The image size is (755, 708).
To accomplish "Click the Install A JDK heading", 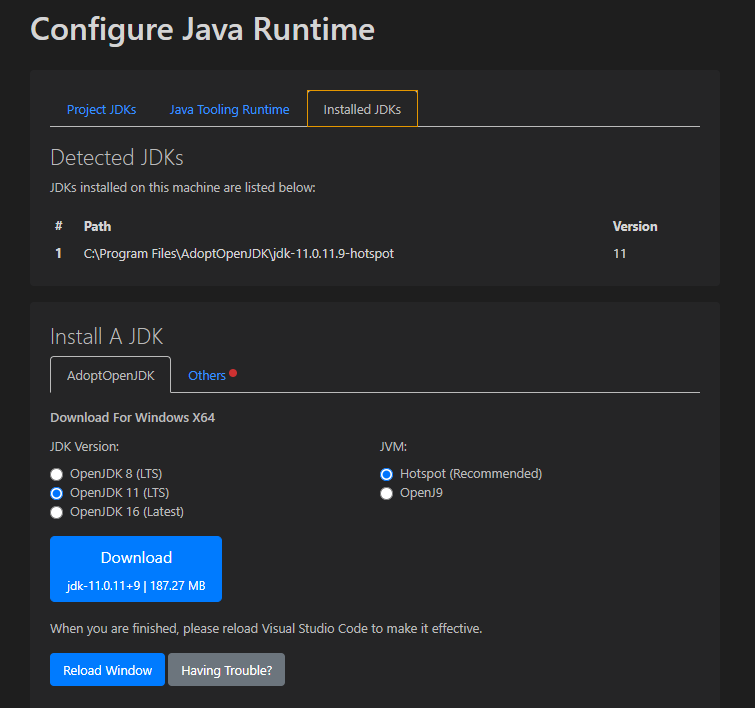I will pos(106,336).
